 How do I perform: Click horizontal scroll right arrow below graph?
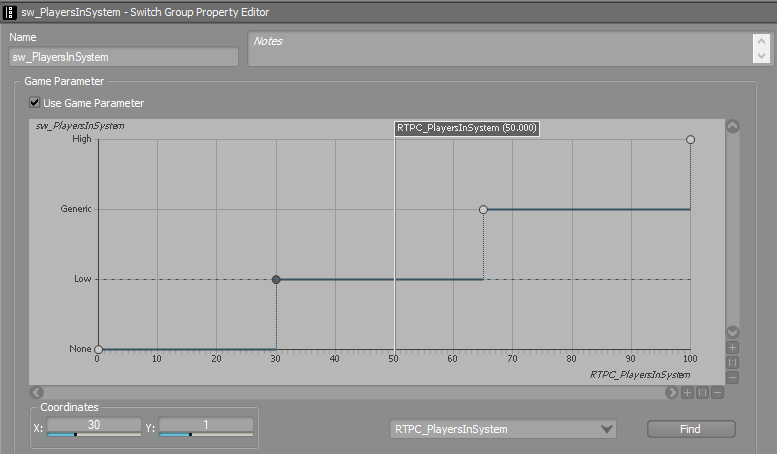coord(671,393)
